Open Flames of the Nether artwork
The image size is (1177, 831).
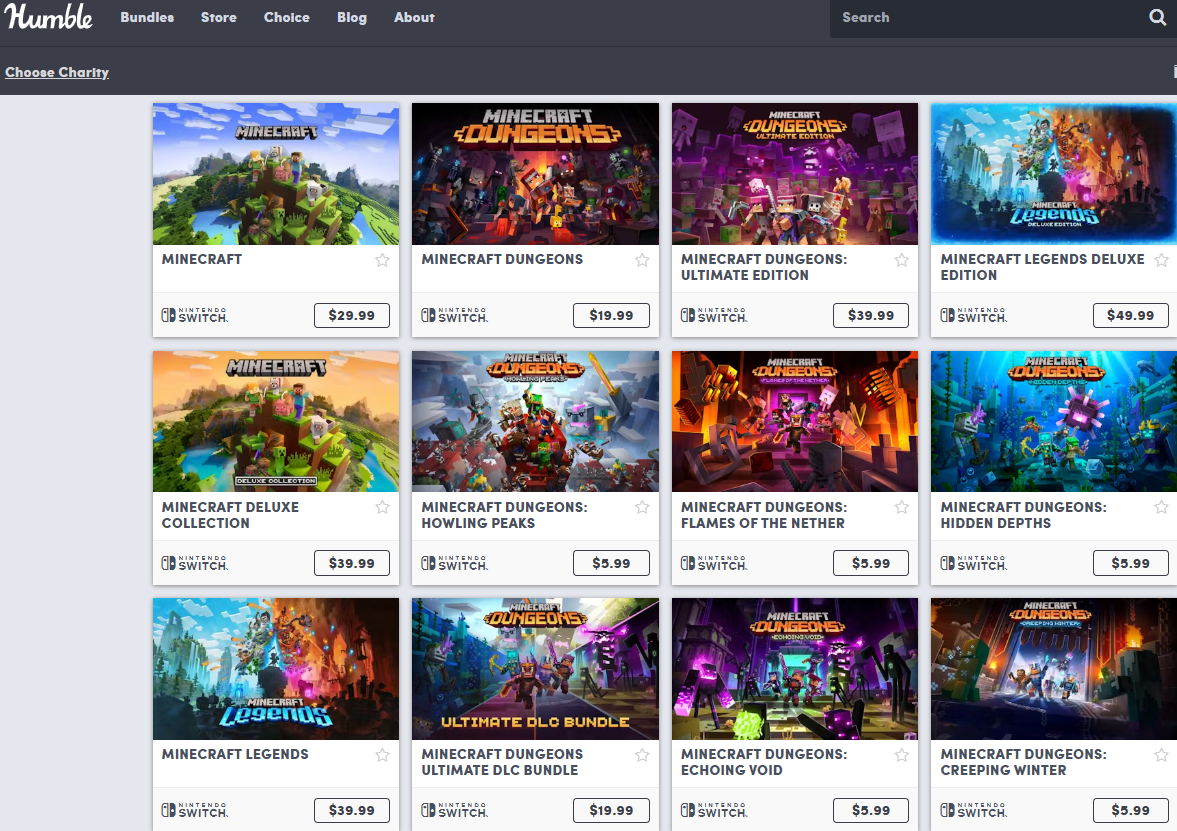(795, 421)
